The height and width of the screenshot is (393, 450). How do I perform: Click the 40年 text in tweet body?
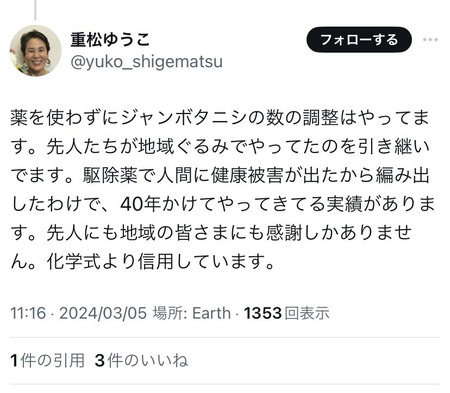[141, 204]
